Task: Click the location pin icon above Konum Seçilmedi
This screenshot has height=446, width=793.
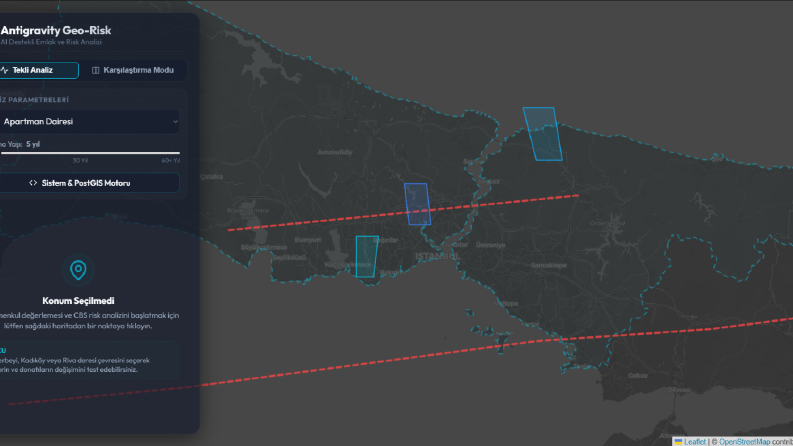Action: [78, 270]
